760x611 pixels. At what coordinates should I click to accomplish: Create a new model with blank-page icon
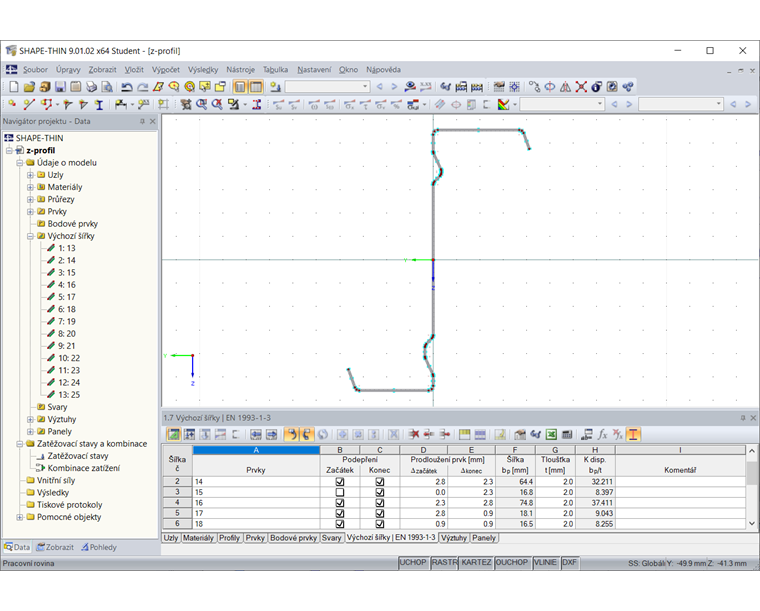[x=14, y=87]
